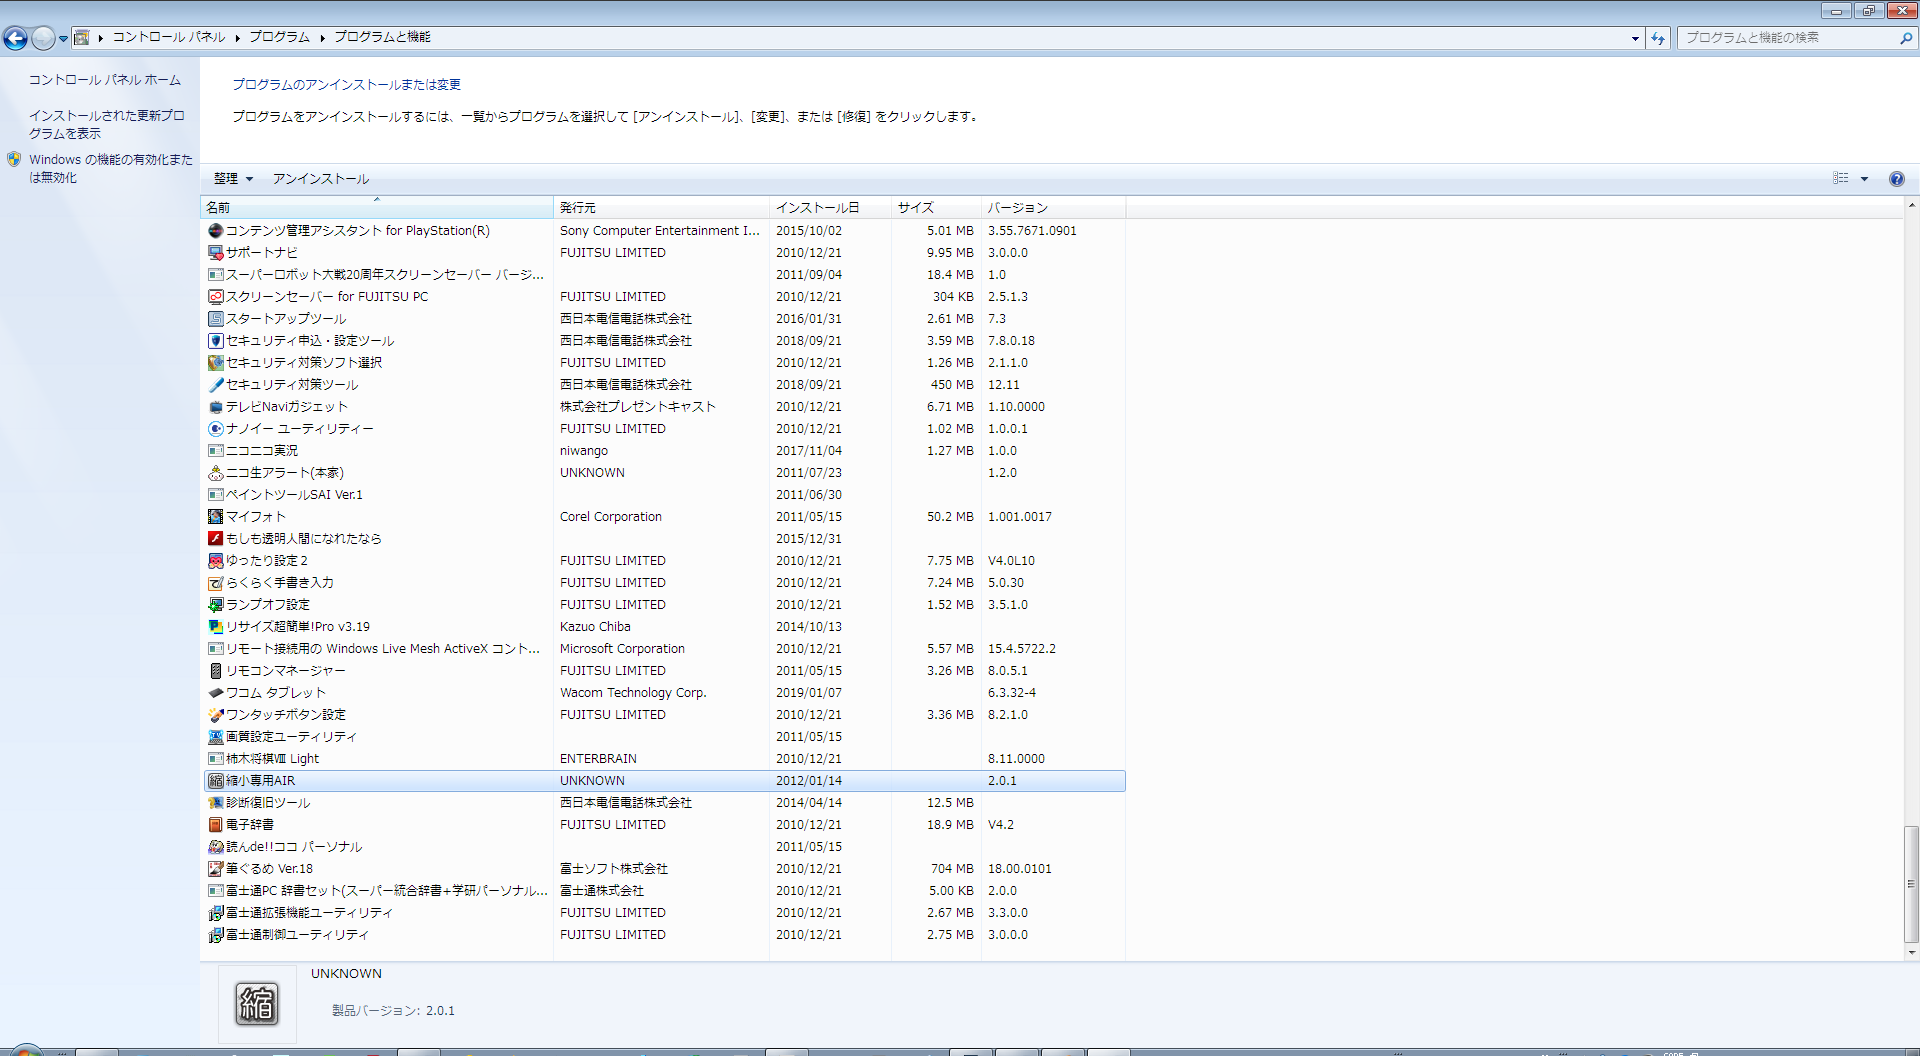Click the vertical scrollbar thumb of the program list

click(x=1911, y=884)
